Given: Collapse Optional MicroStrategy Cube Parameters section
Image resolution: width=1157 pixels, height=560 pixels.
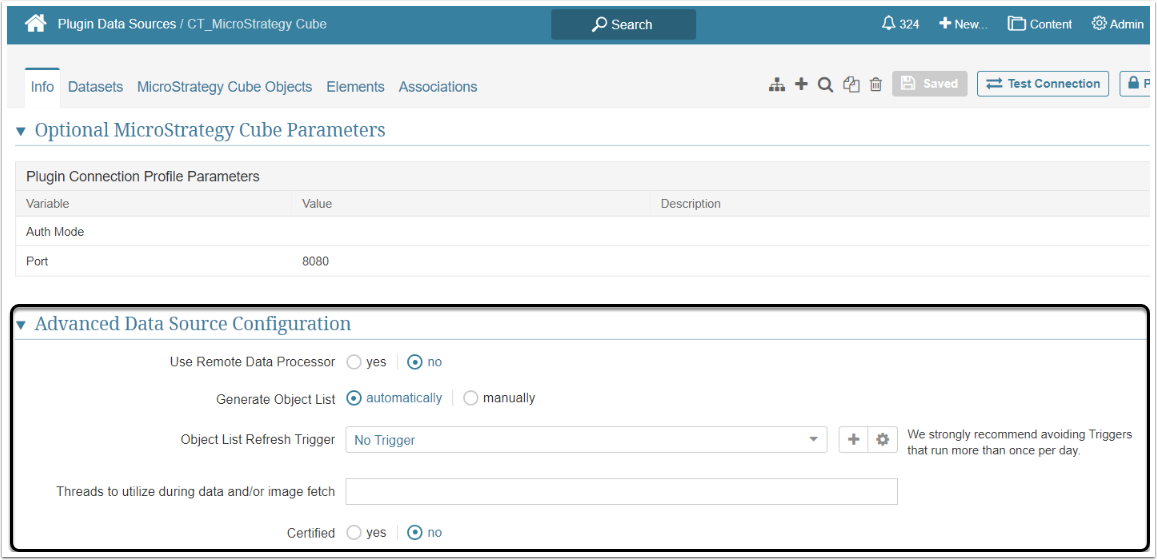Looking at the screenshot, I should pyautogui.click(x=21, y=131).
